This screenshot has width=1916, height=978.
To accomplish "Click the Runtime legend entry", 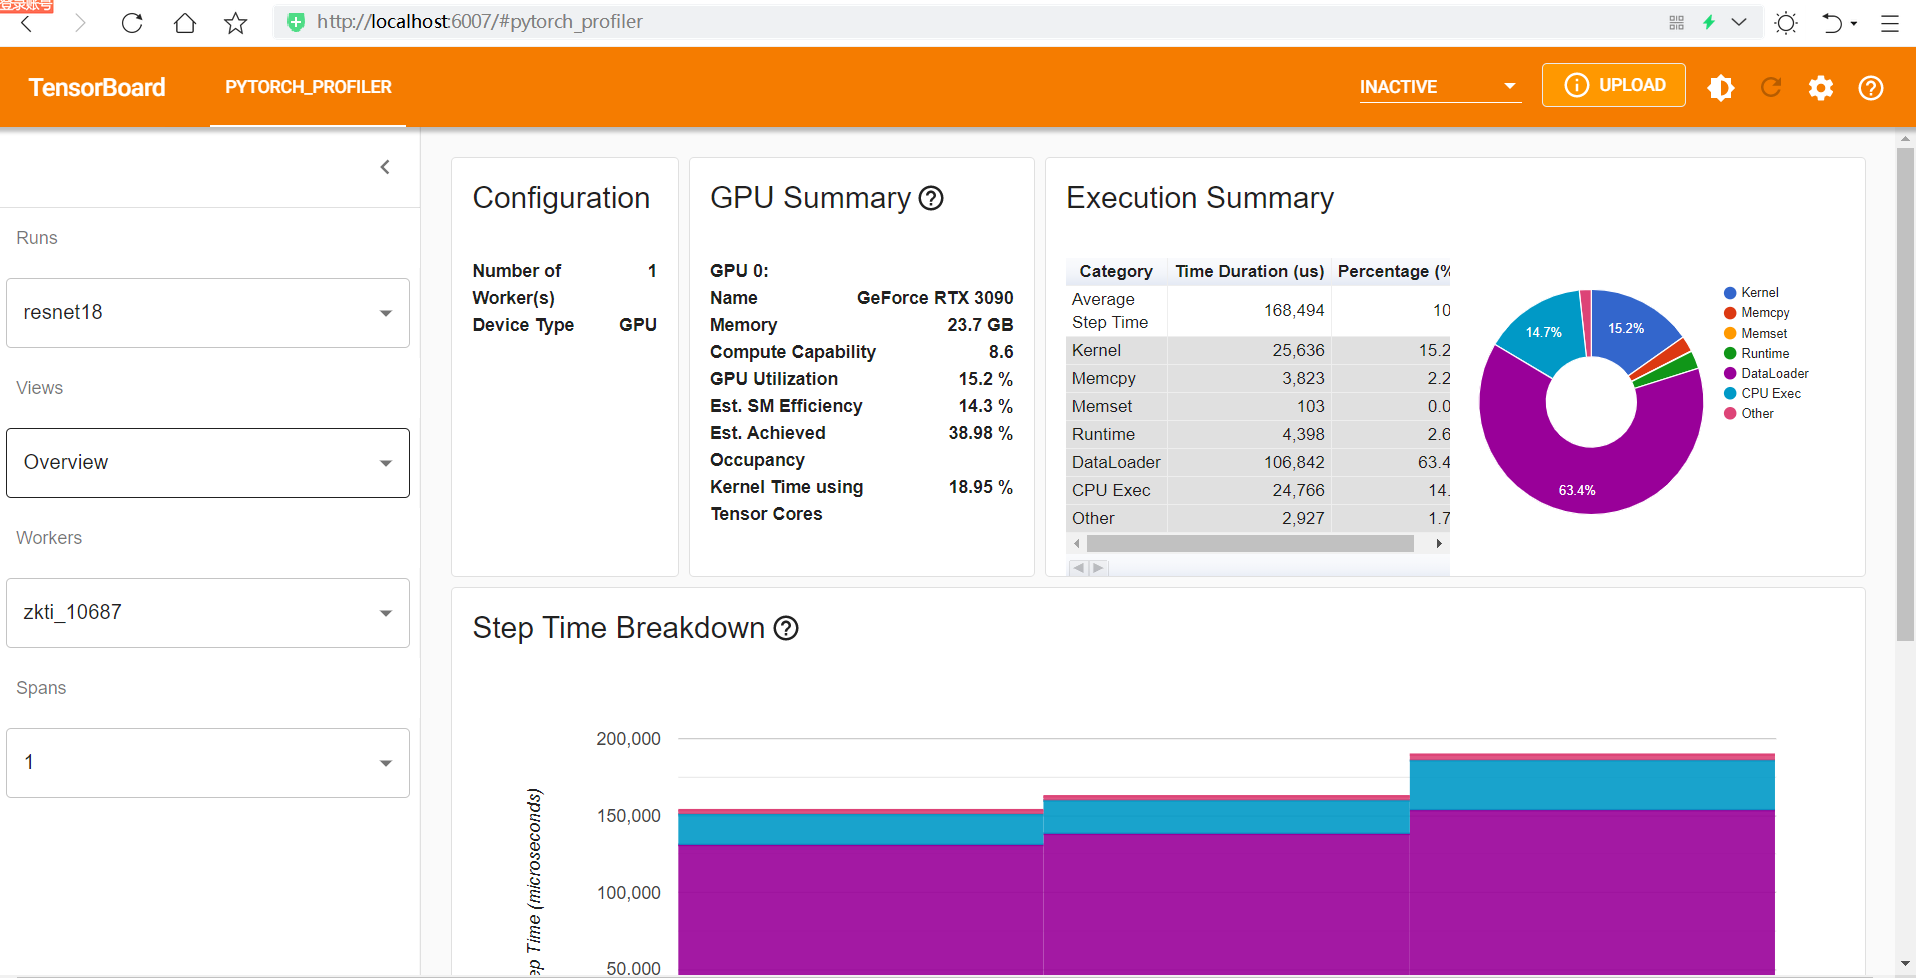I will point(1757,353).
